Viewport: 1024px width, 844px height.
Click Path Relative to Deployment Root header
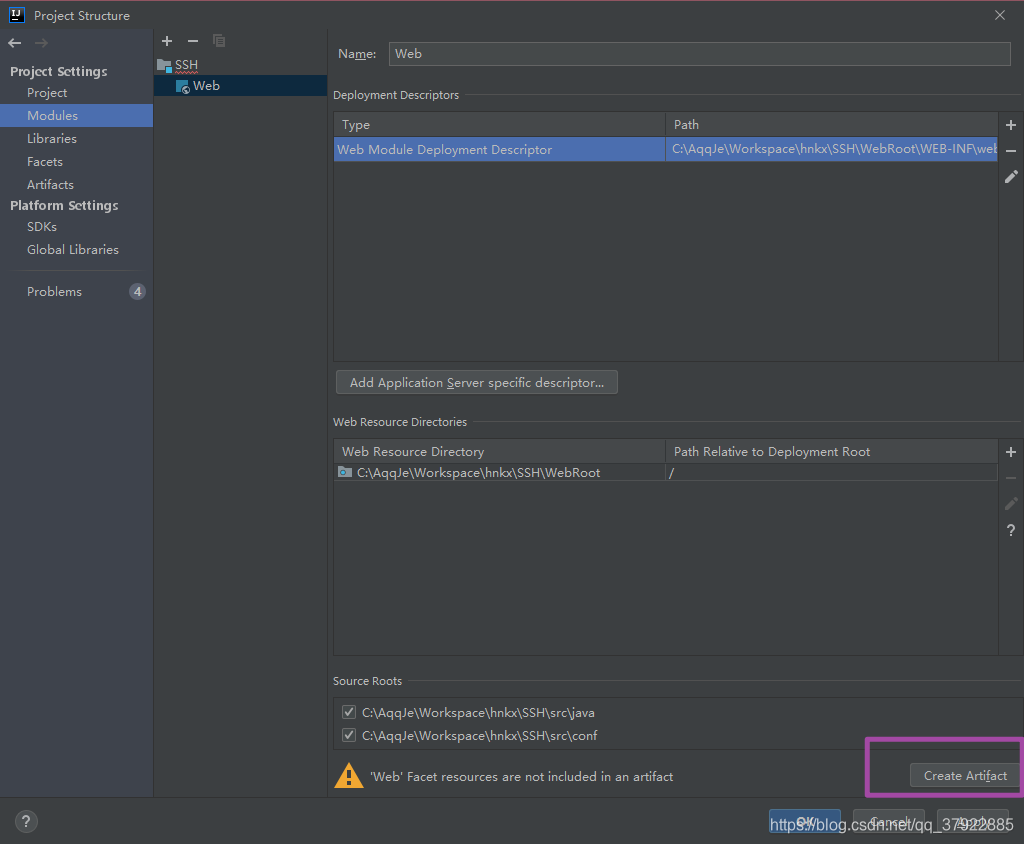[x=831, y=451]
